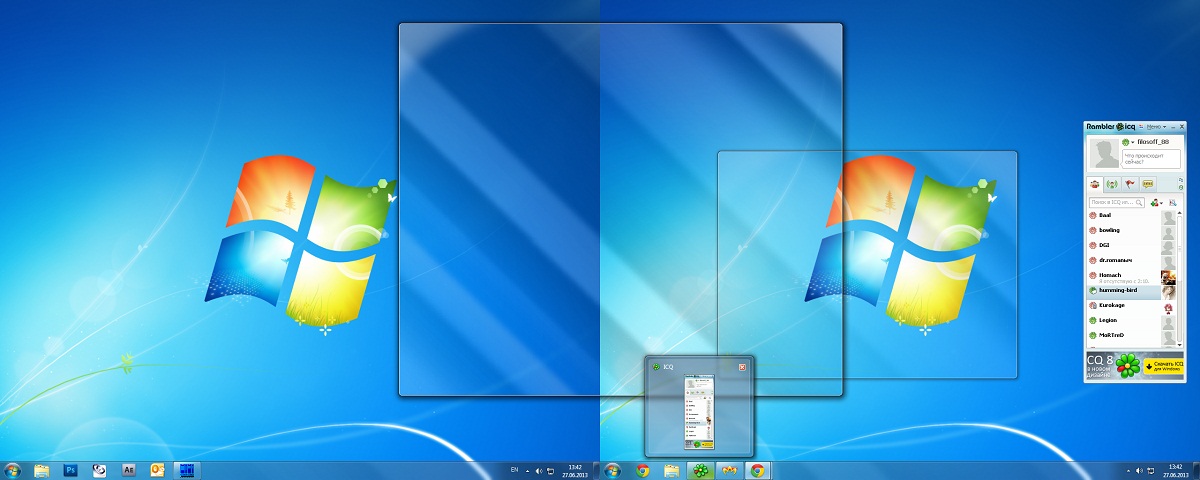Click the icon right of add-contact in ICQ

(x=1173, y=203)
